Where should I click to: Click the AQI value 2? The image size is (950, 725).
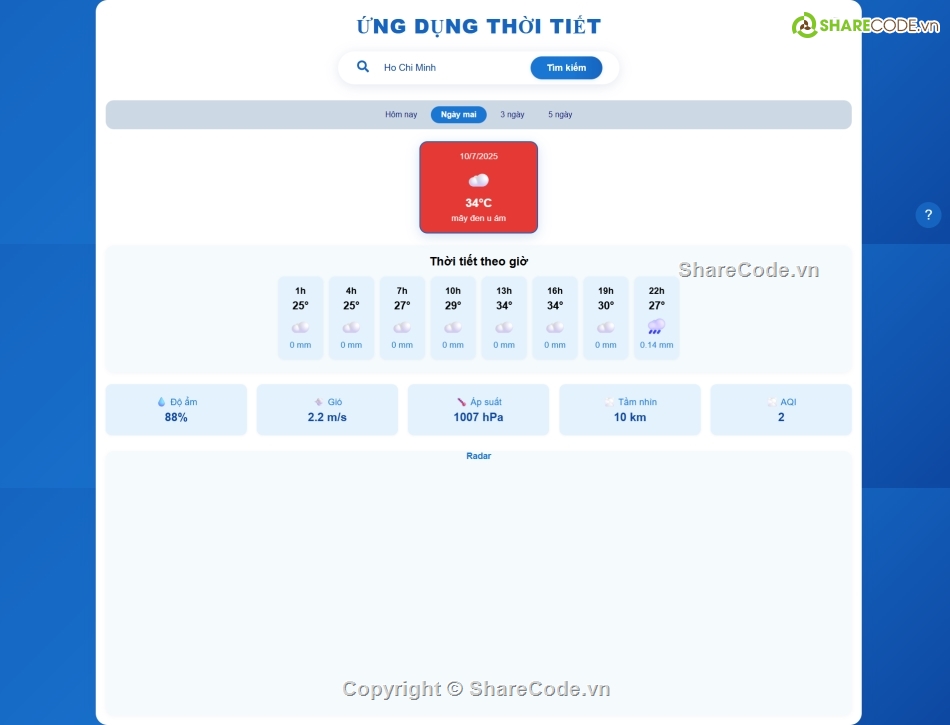click(781, 417)
